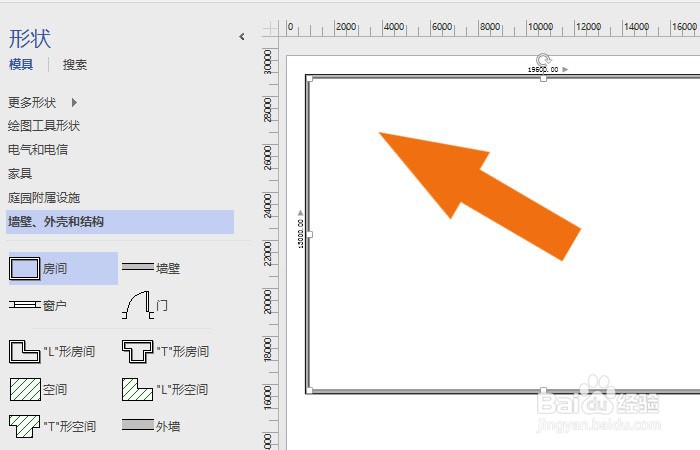Viewport: 700px width, 450px height.
Task: Click the rotation handle above the room
Action: pos(543,59)
